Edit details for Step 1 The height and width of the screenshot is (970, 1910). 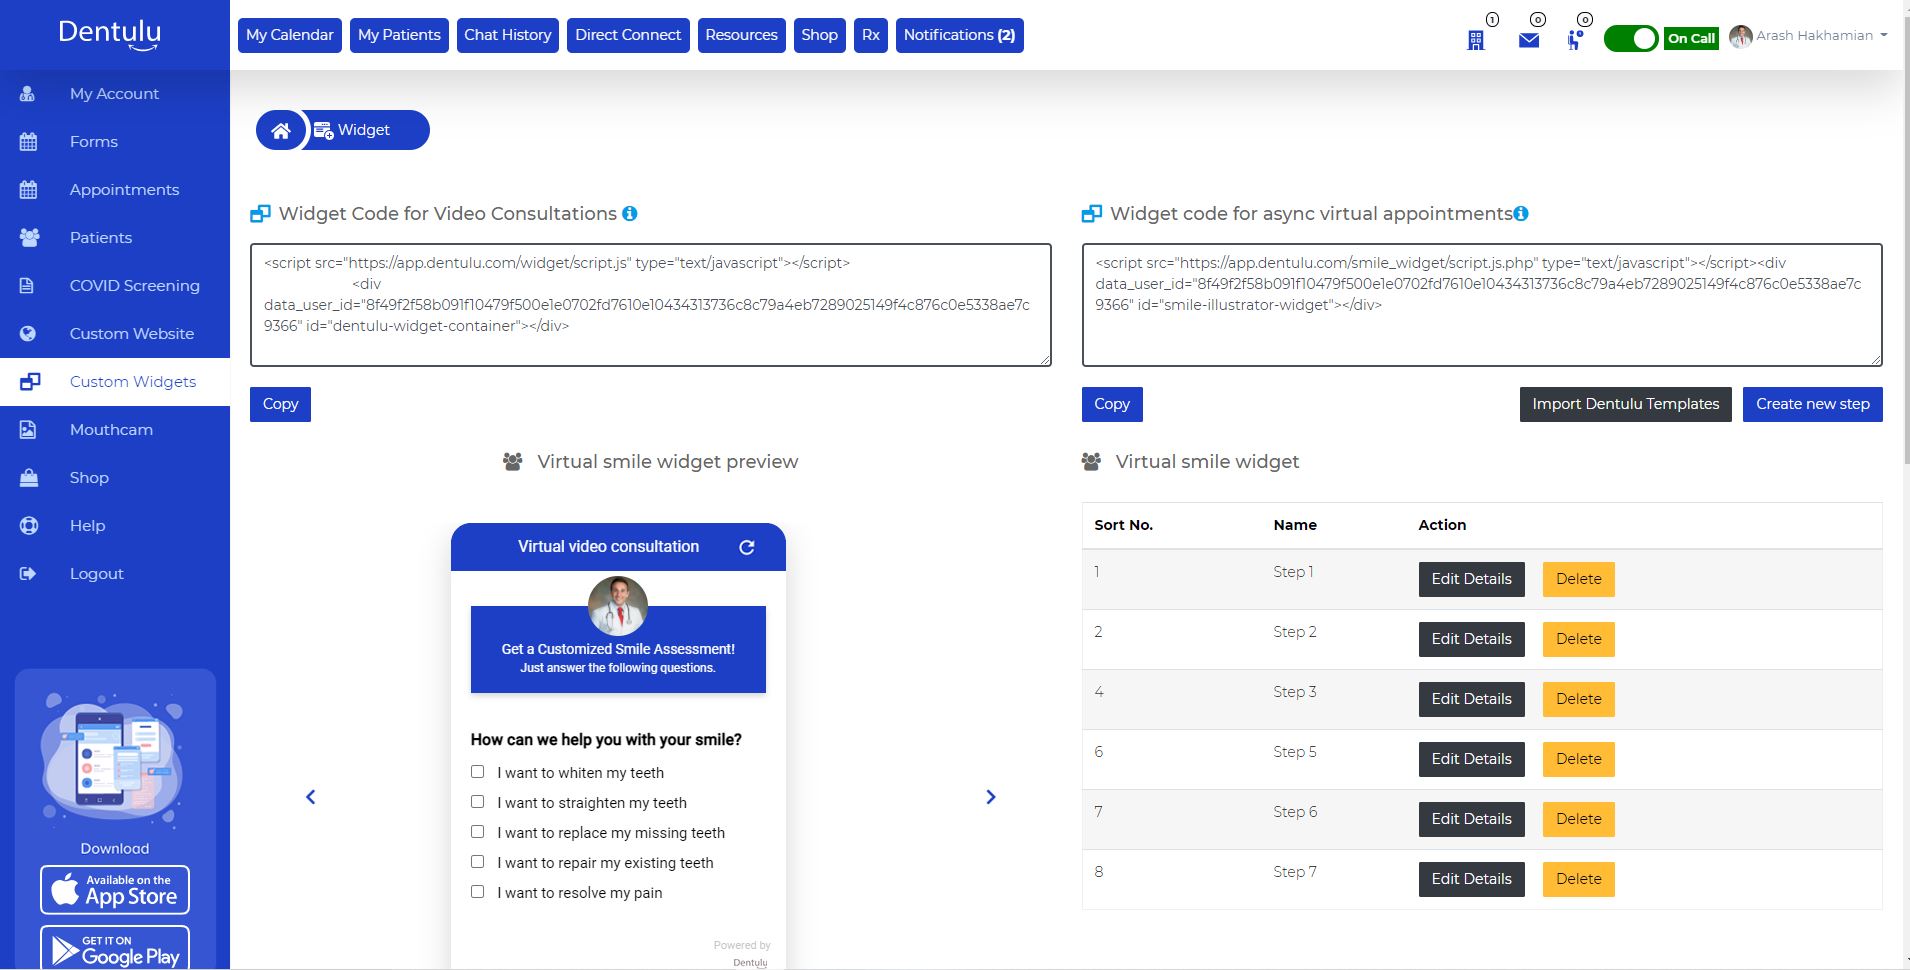click(1472, 579)
